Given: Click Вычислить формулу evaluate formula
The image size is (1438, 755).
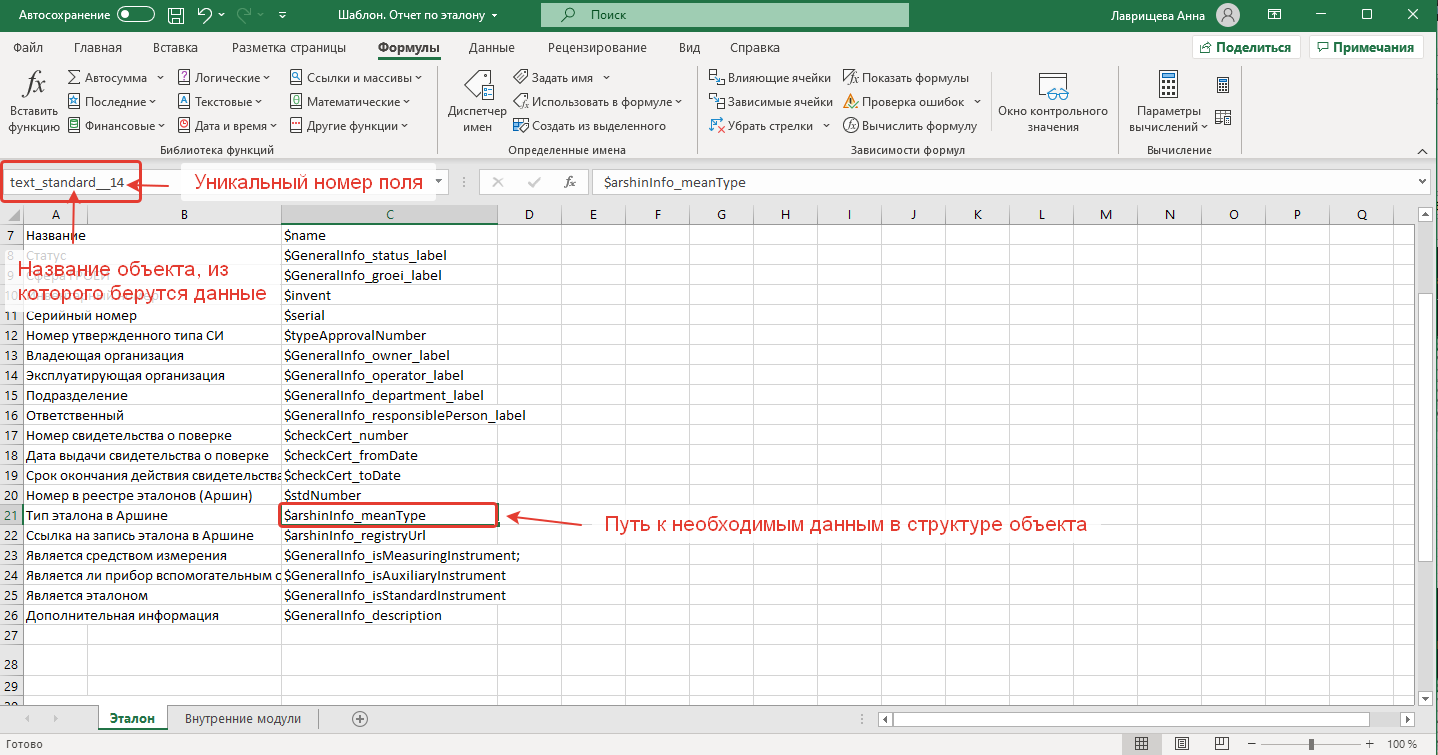Looking at the screenshot, I should point(910,126).
